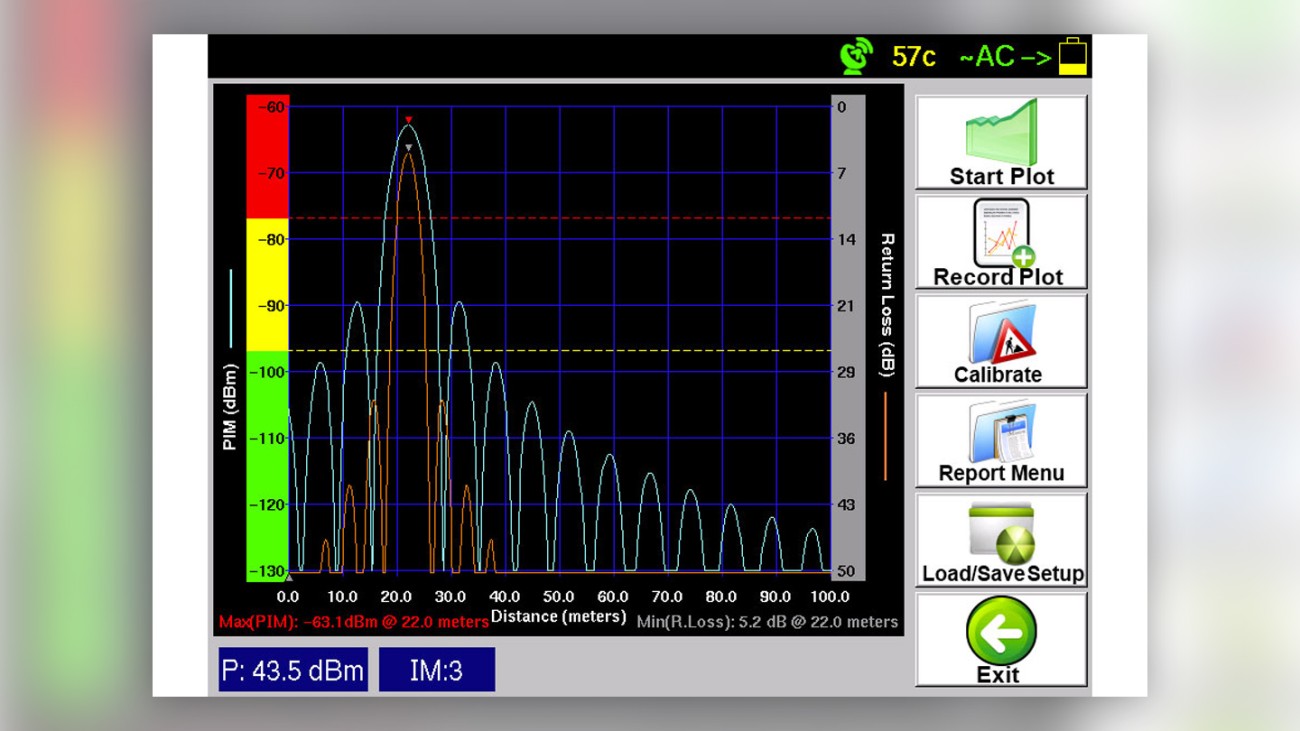The image size is (1300, 731).
Task: Select the red PIM peak marker
Action: coord(408,120)
